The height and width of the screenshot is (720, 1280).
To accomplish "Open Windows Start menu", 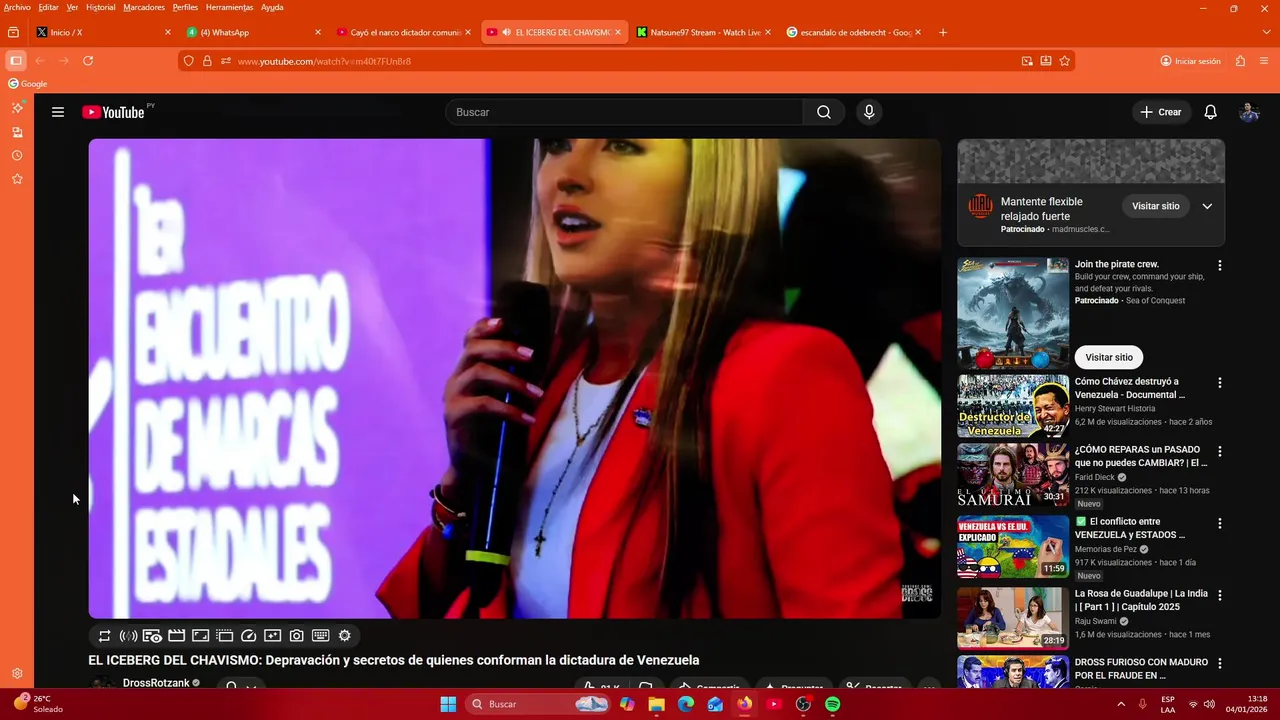I will point(448,704).
